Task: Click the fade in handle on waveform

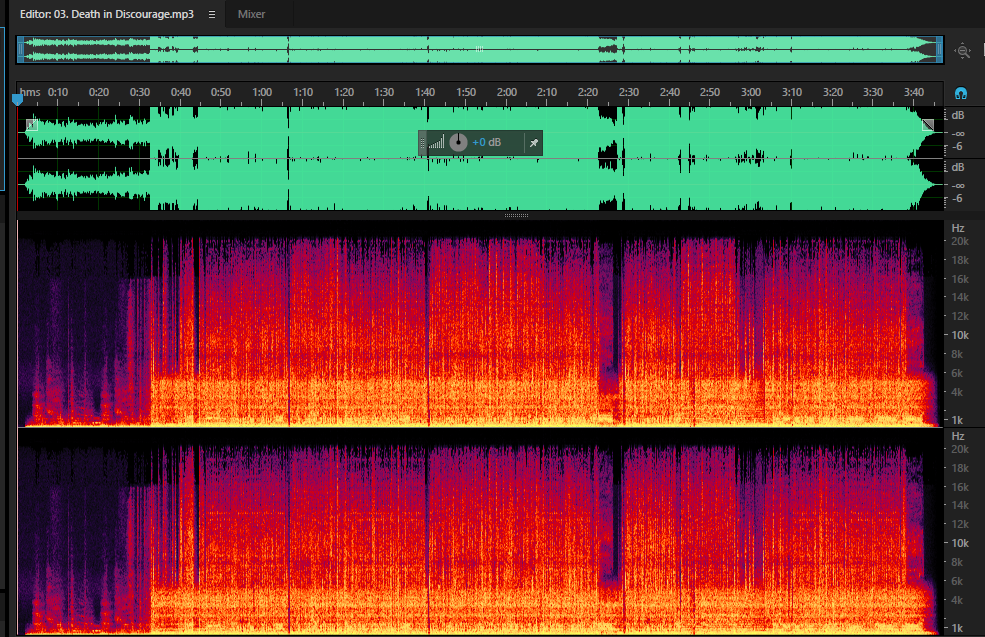Action: (x=31, y=125)
